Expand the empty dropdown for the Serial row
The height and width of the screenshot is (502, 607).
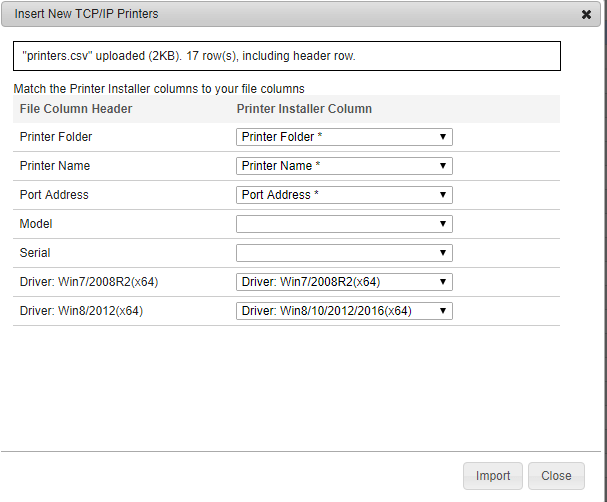344,253
